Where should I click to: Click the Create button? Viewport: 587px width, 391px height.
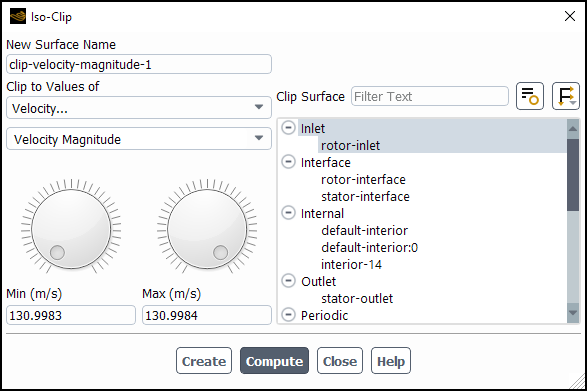pyautogui.click(x=204, y=361)
